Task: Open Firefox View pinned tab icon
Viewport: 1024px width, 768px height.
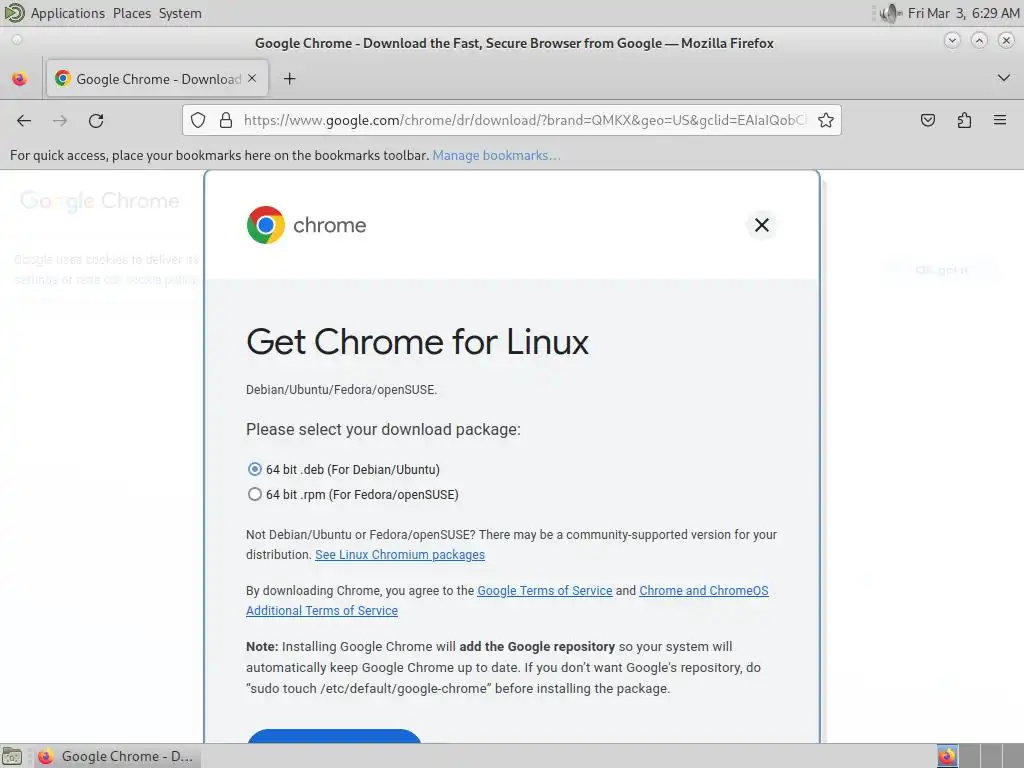Action: coord(20,79)
